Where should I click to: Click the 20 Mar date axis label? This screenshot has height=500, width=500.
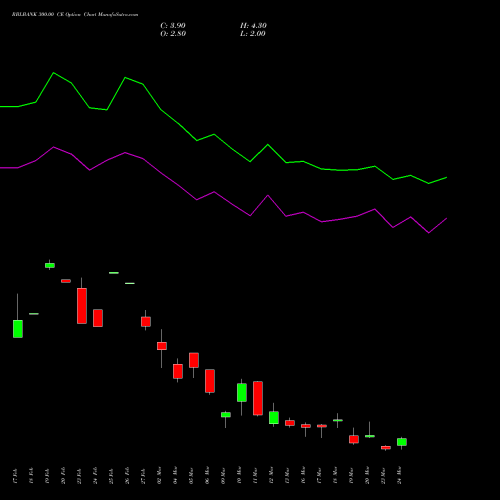368,475
